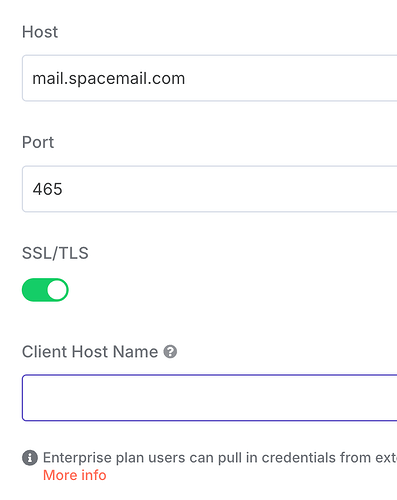Click the info icon beside Enterprise plan note

pyautogui.click(x=30, y=458)
